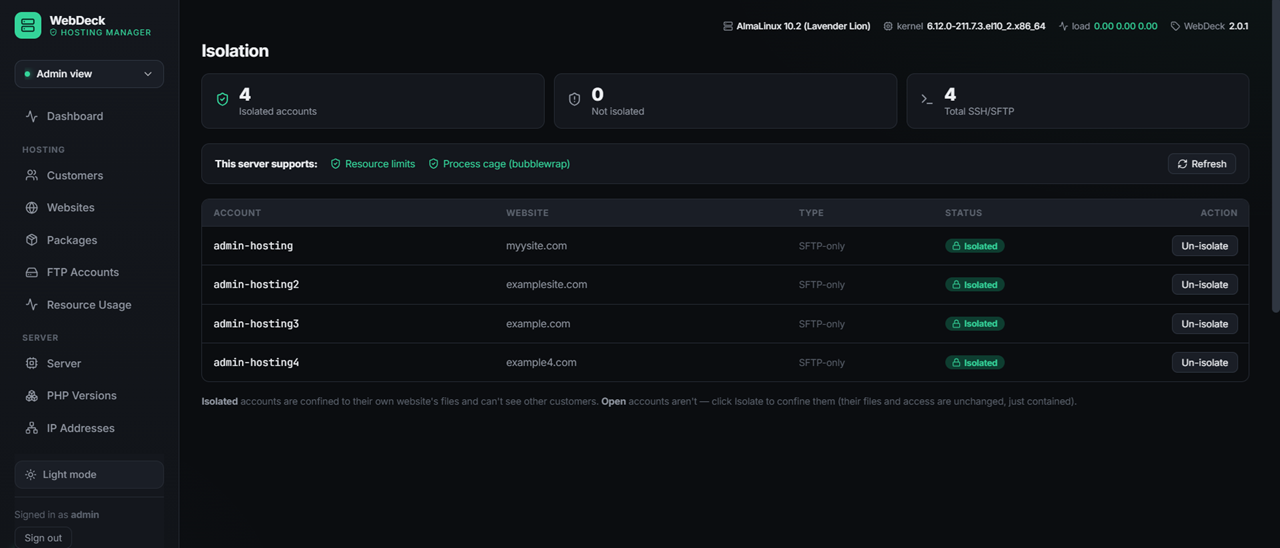Click the WEBSITE column header
1280x548 pixels.
tap(527, 213)
